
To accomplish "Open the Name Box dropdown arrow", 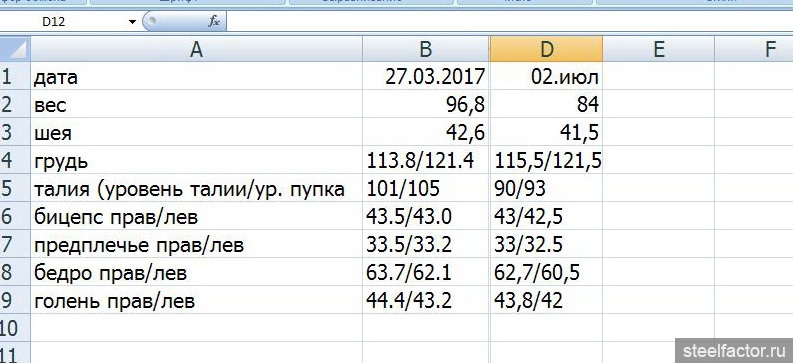I will 132,22.
